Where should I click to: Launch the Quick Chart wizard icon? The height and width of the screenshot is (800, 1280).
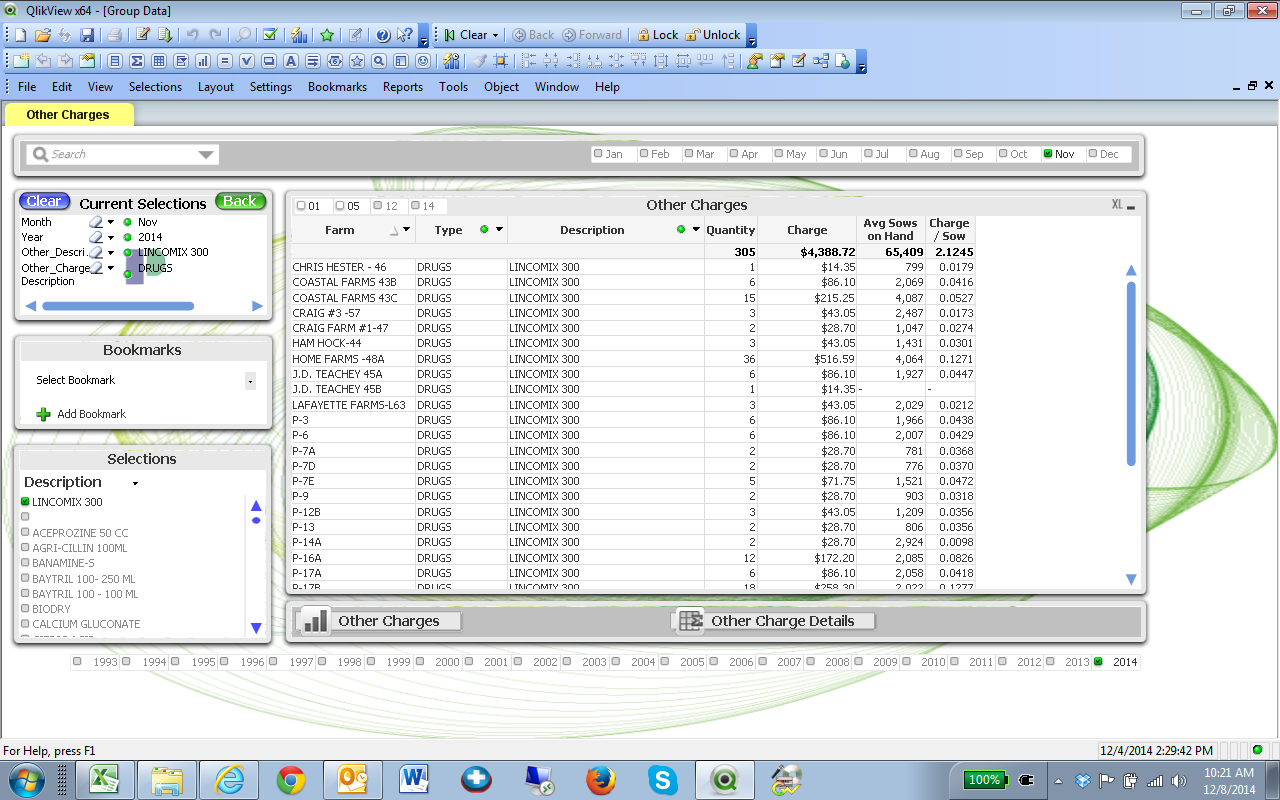[x=298, y=35]
